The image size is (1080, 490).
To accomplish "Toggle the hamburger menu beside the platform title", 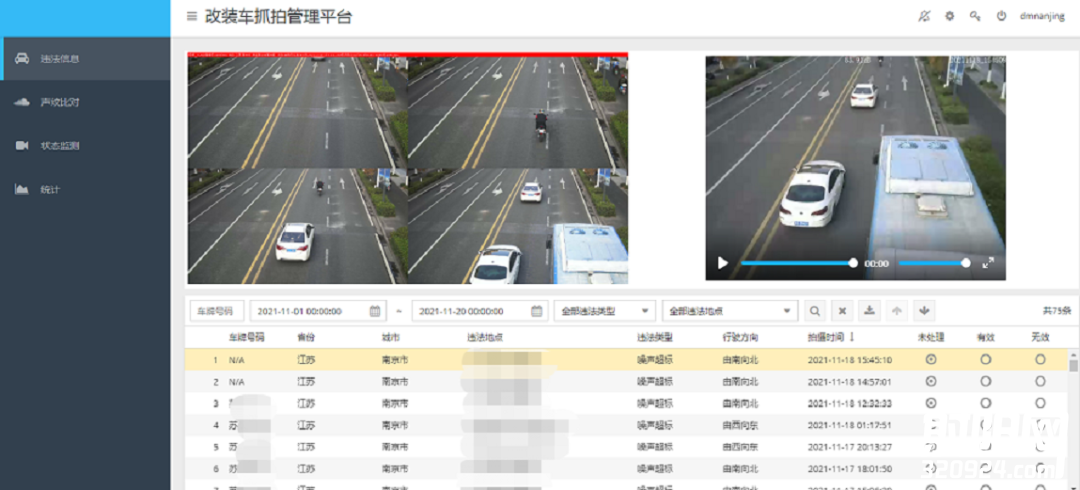I will point(192,16).
